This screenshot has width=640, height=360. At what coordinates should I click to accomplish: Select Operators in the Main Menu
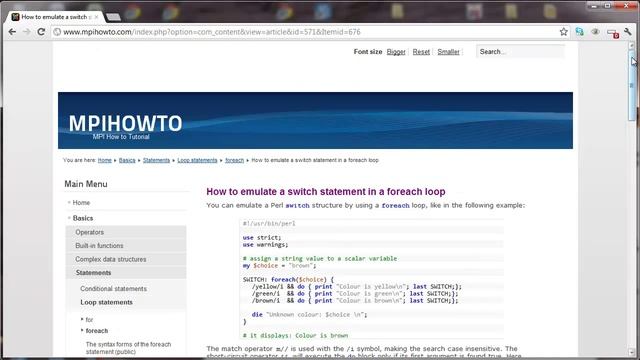pyautogui.click(x=126, y=232)
